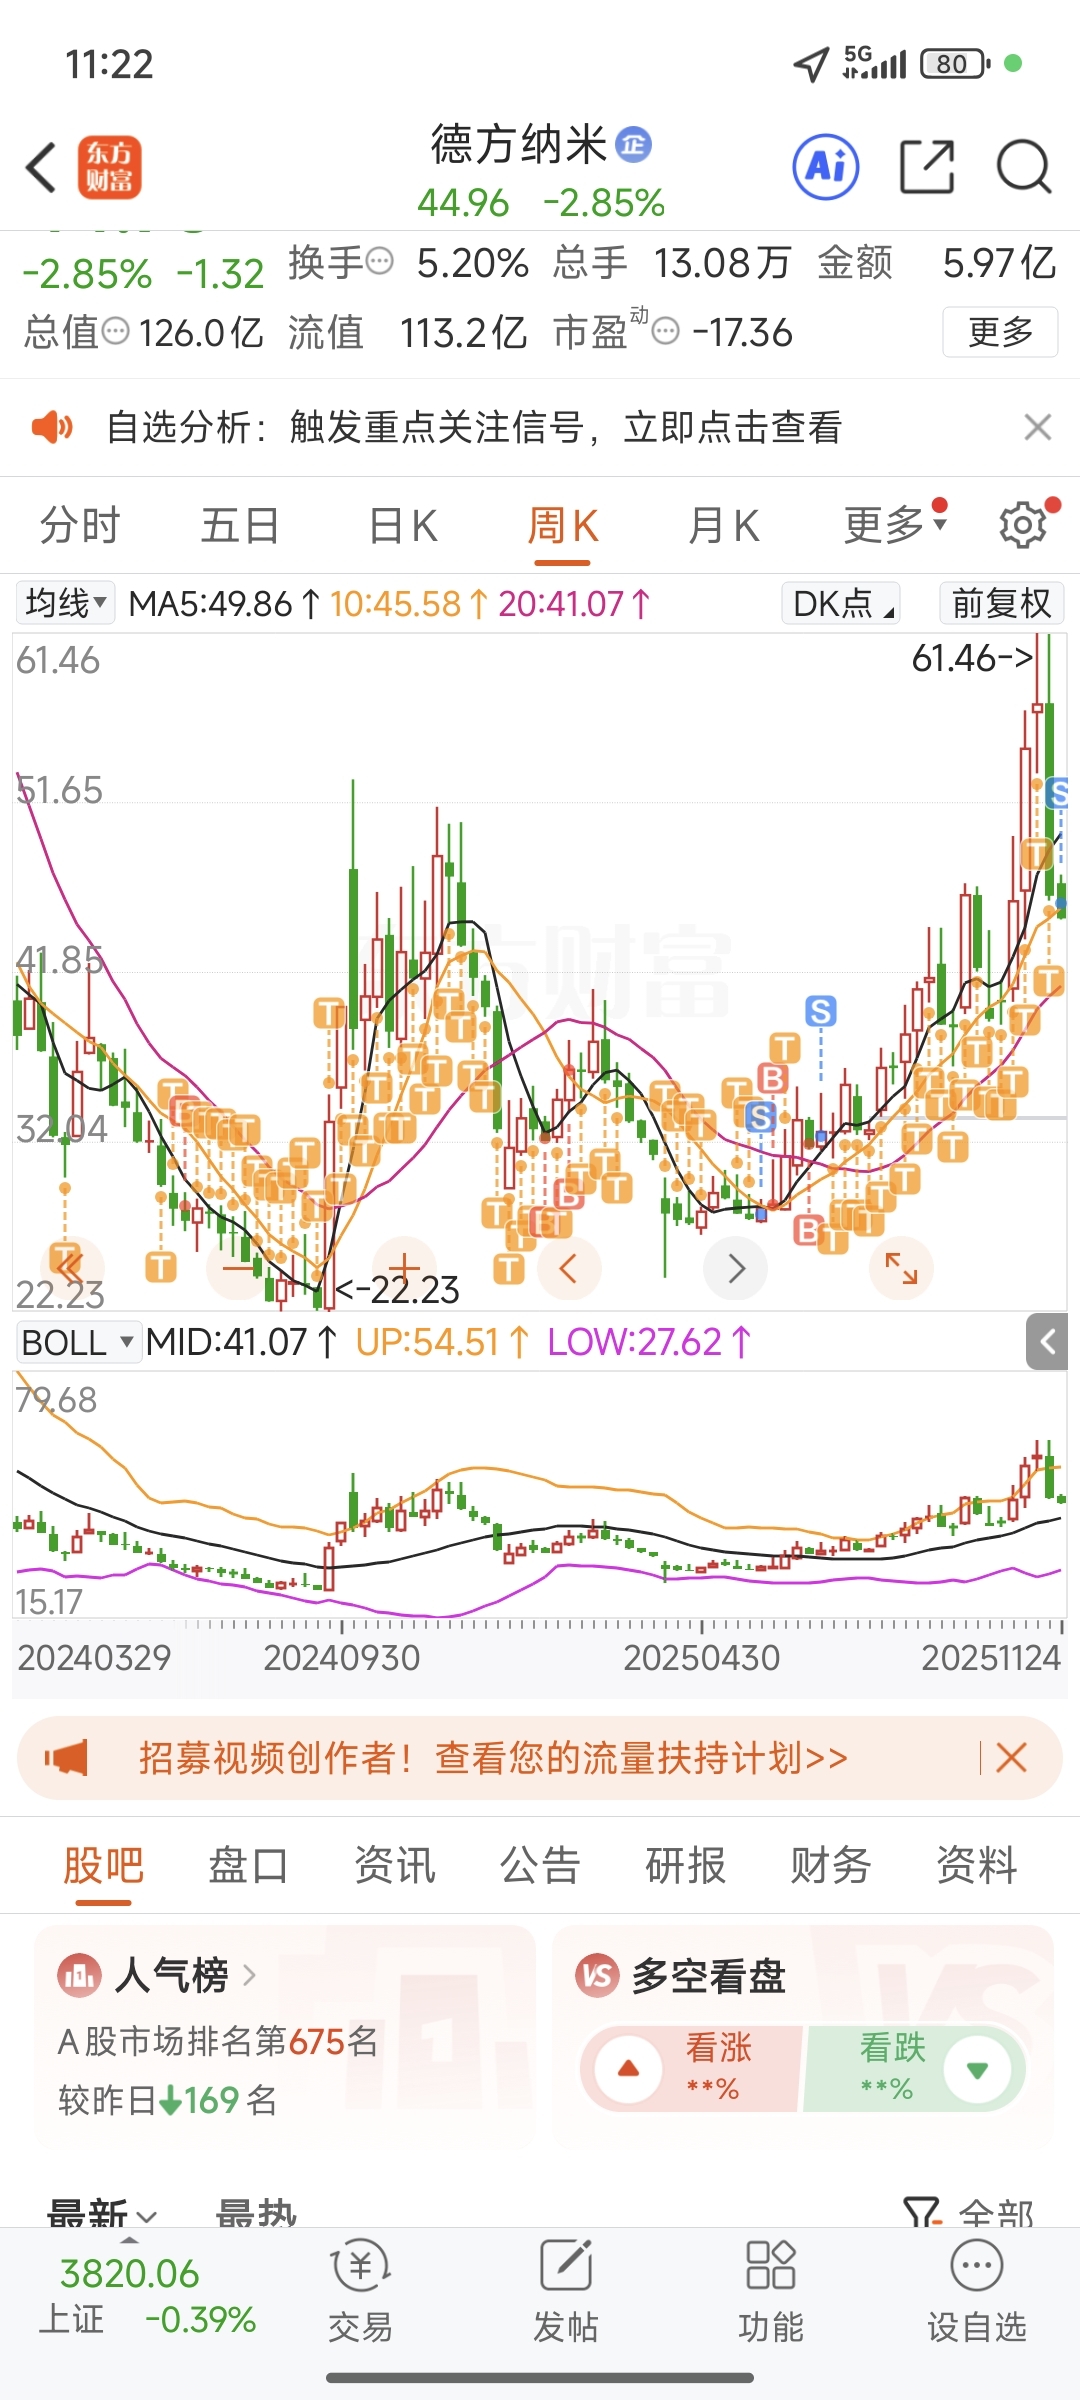Open the BOLL indicator dropdown
Screen dimensions: 1080x2400
pos(77,1341)
